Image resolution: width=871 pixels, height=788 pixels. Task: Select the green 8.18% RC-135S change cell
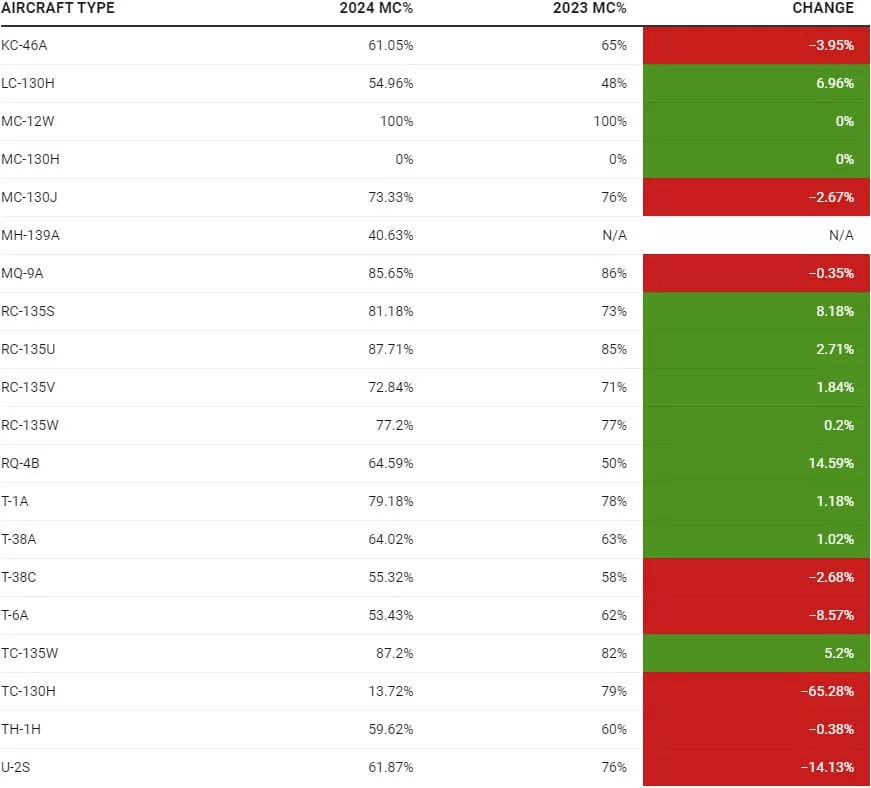pyautogui.click(x=756, y=312)
